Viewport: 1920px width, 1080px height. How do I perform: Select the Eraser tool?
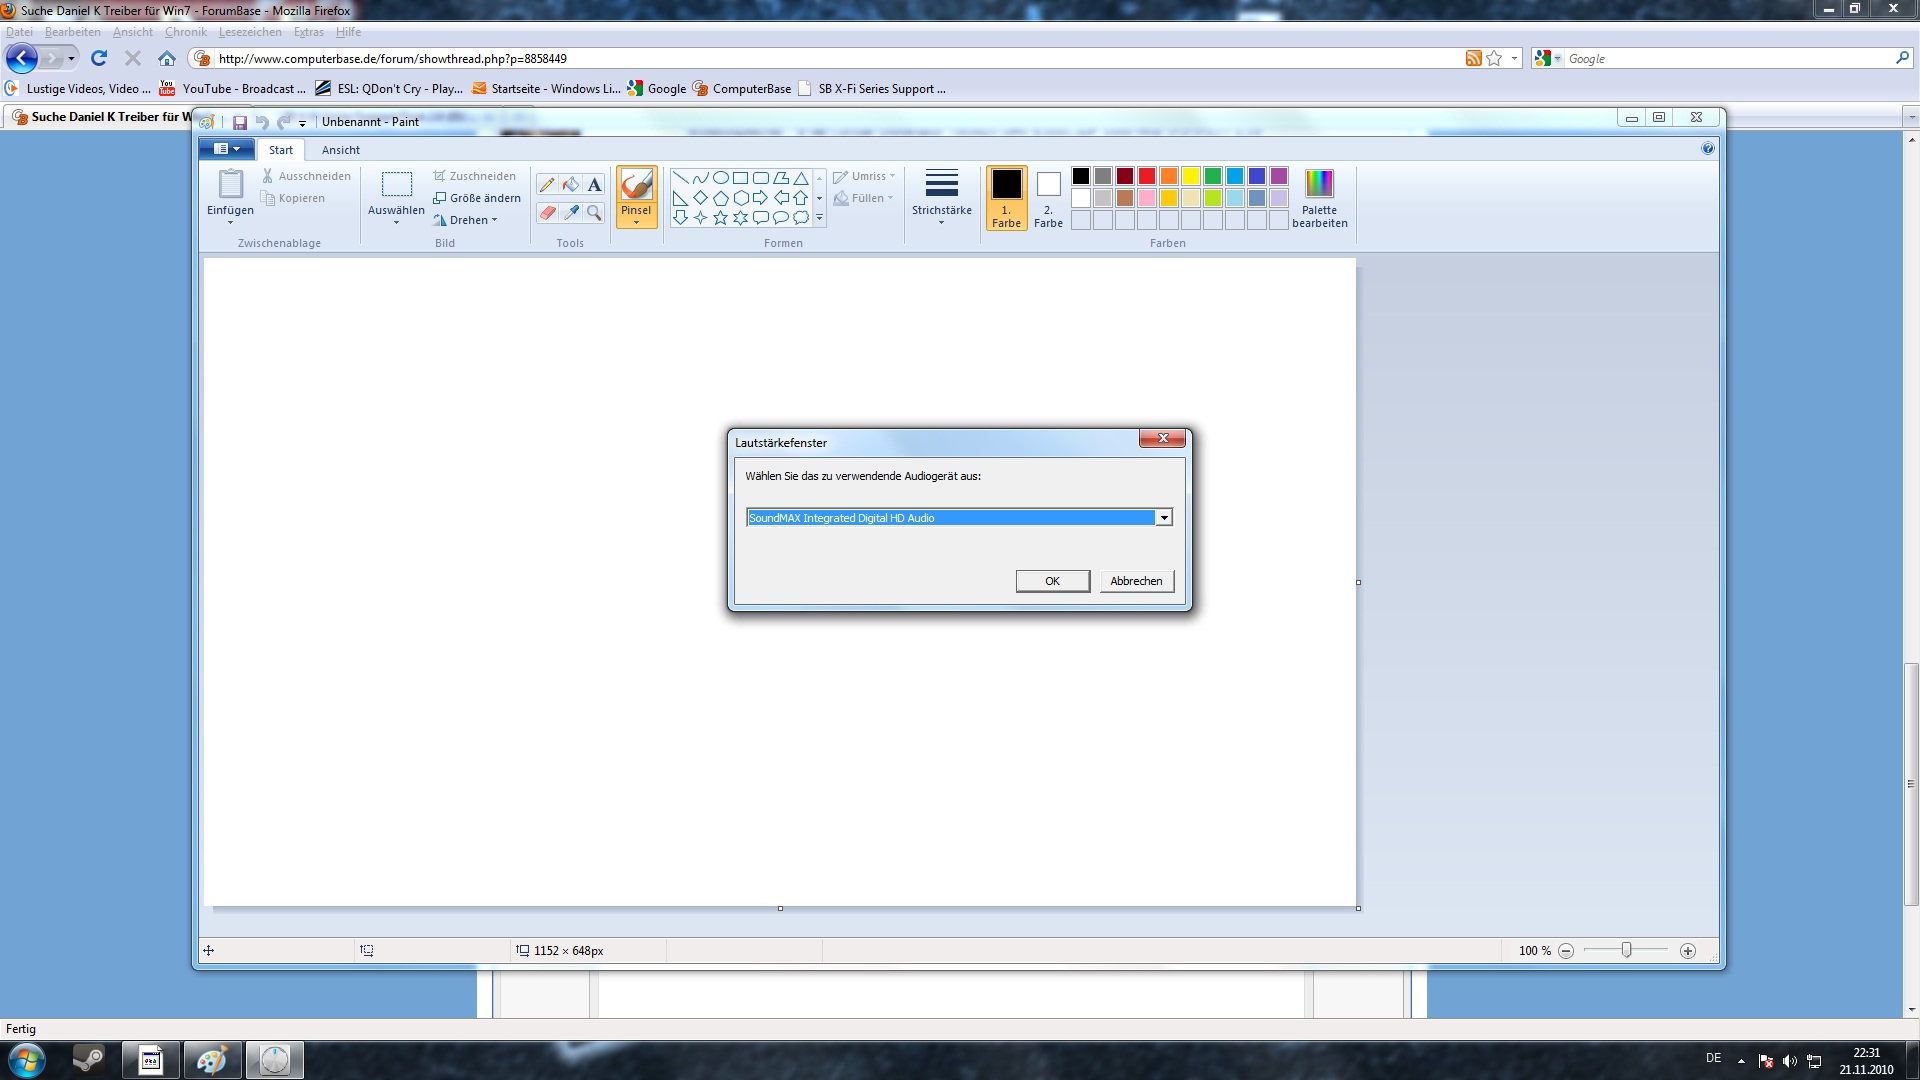coord(547,212)
